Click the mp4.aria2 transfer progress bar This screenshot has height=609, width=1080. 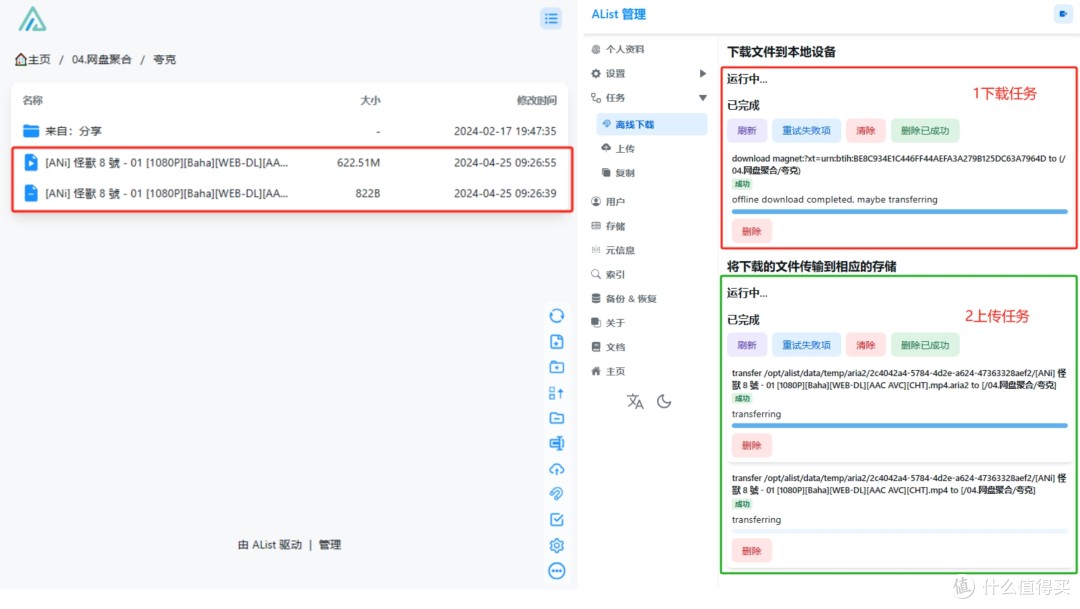(x=900, y=426)
